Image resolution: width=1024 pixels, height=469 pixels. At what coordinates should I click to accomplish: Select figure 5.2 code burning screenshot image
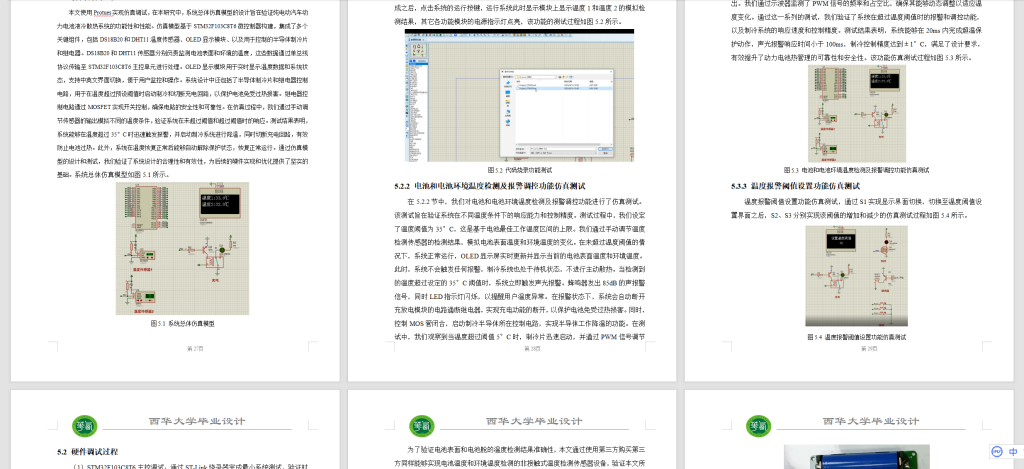(519, 95)
